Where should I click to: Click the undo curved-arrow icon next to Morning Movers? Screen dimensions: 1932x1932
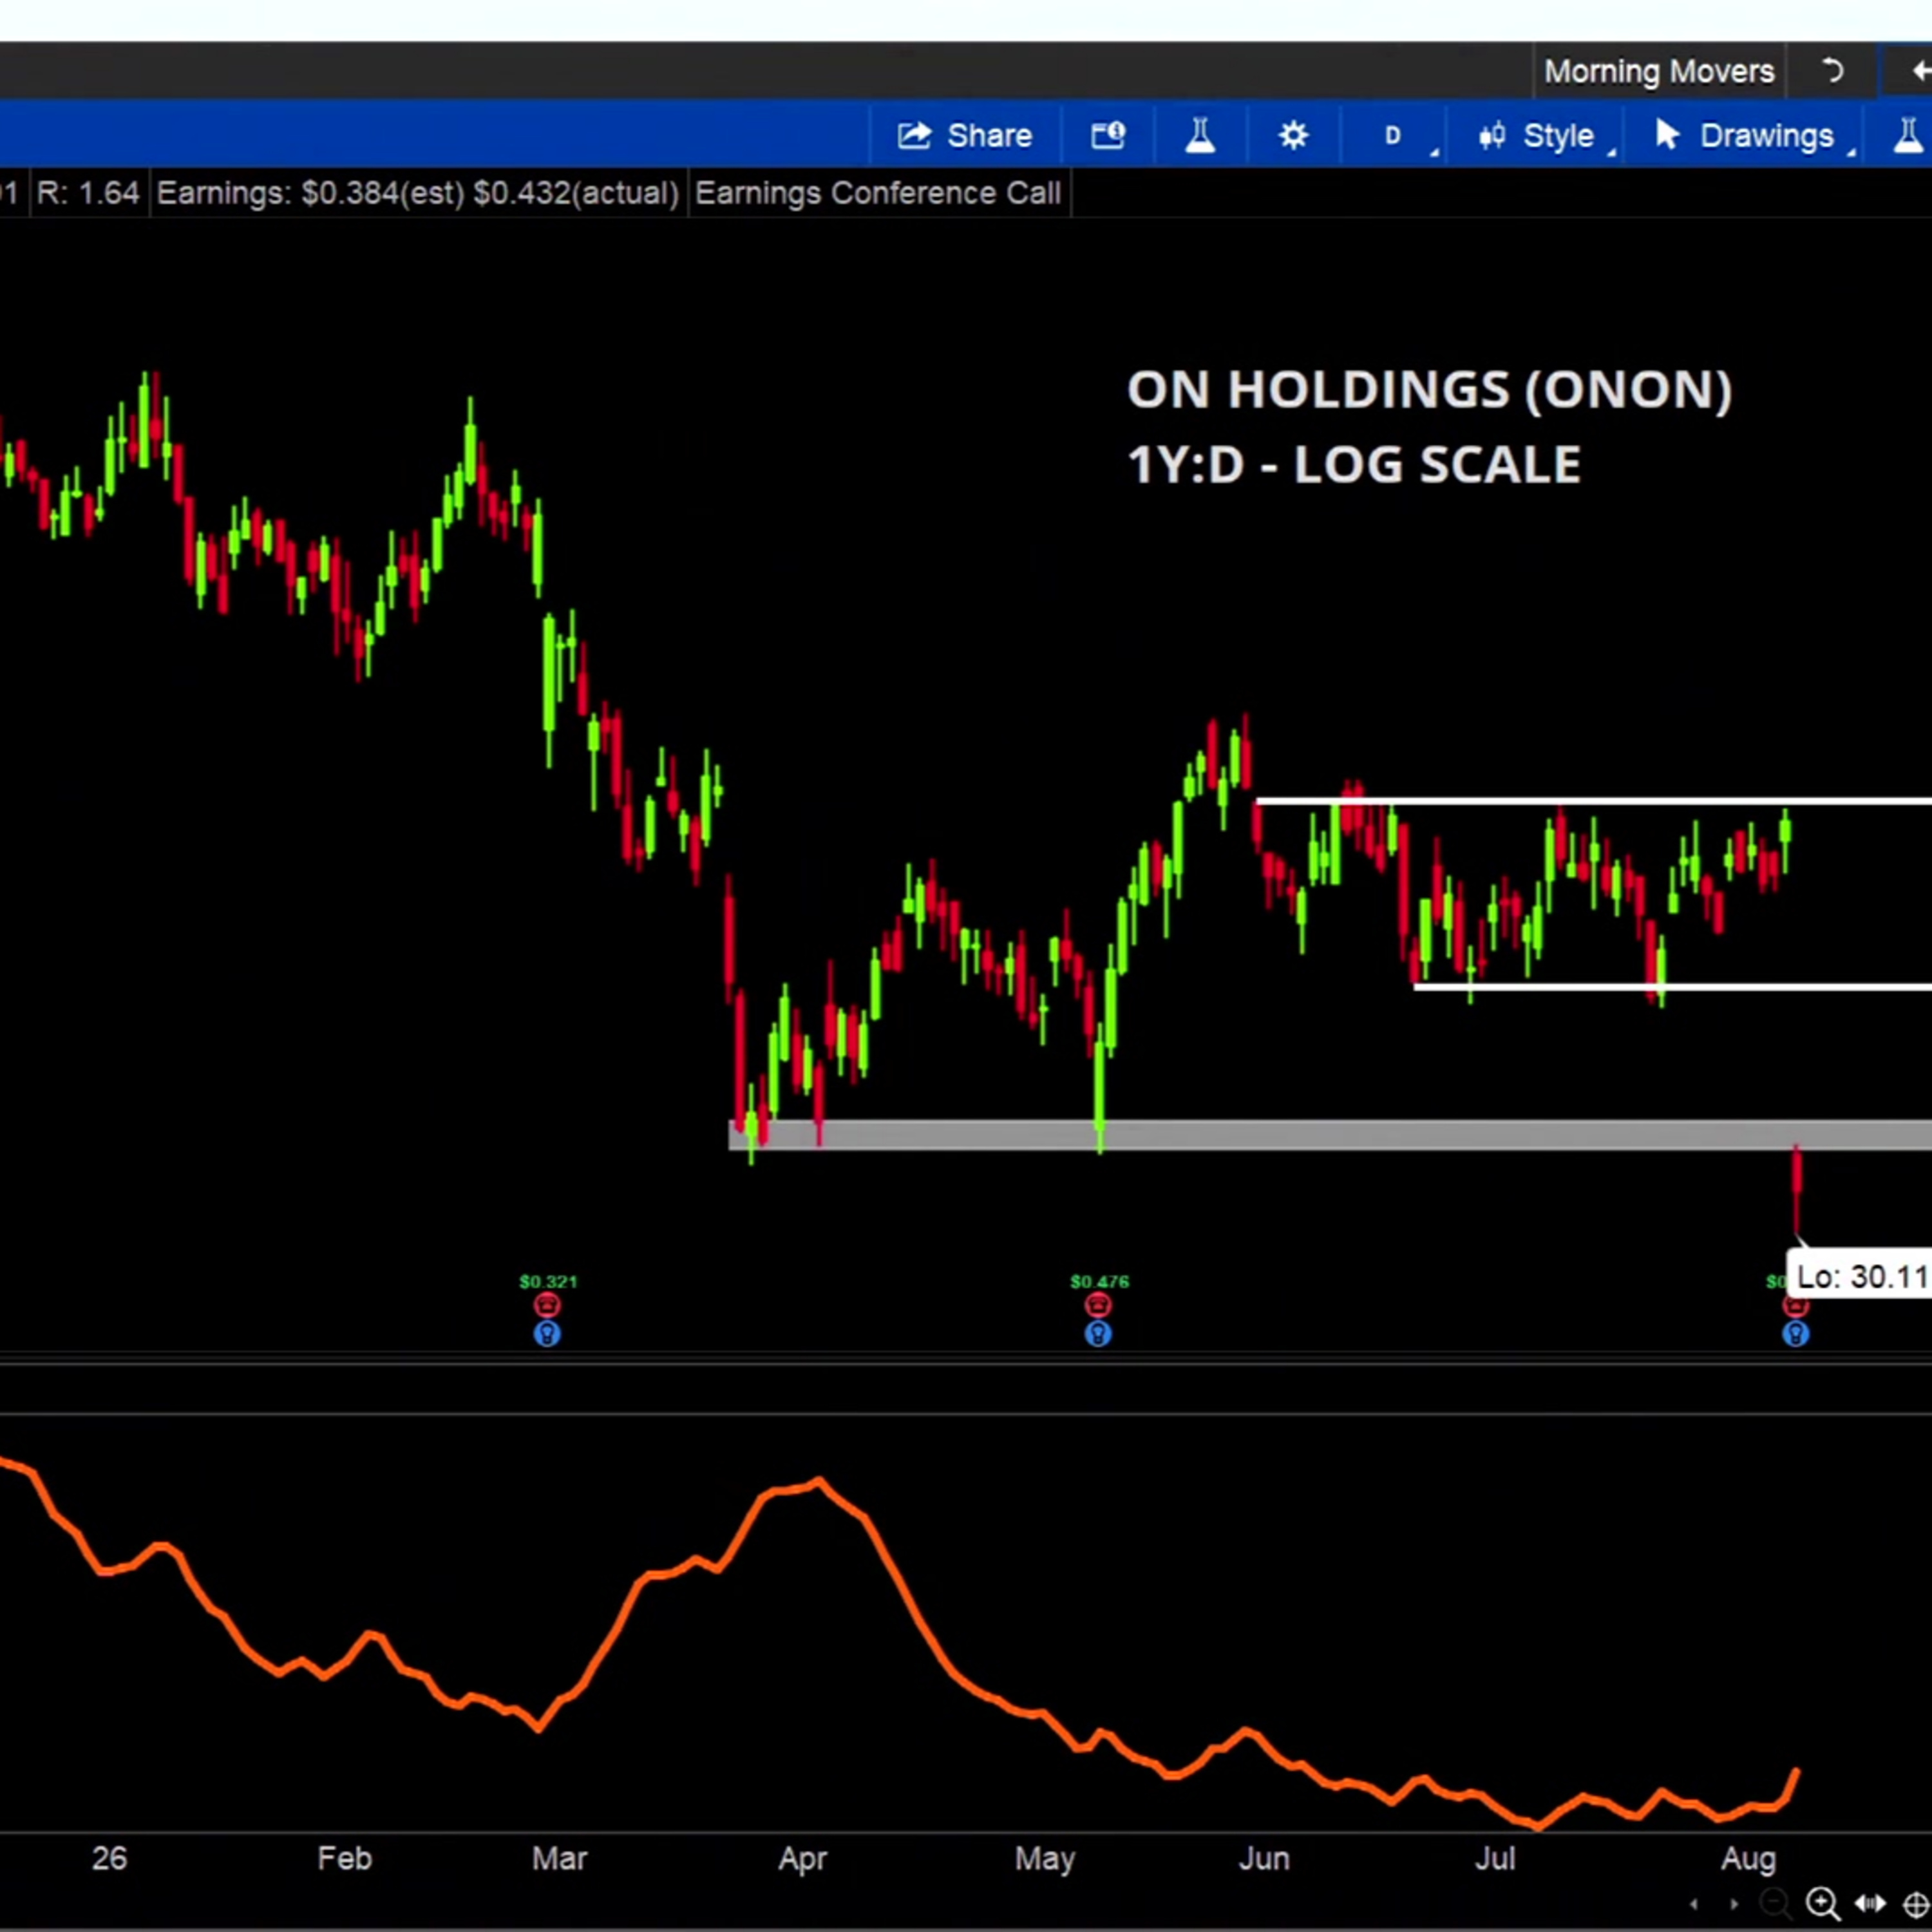tap(1832, 71)
